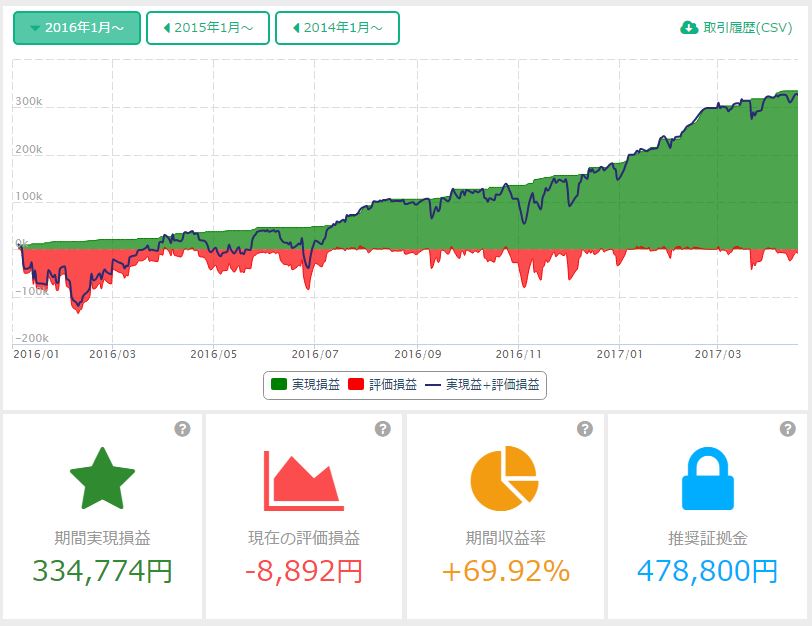Open help for 期間収益率 card
This screenshot has height=626, width=812.
point(585,429)
